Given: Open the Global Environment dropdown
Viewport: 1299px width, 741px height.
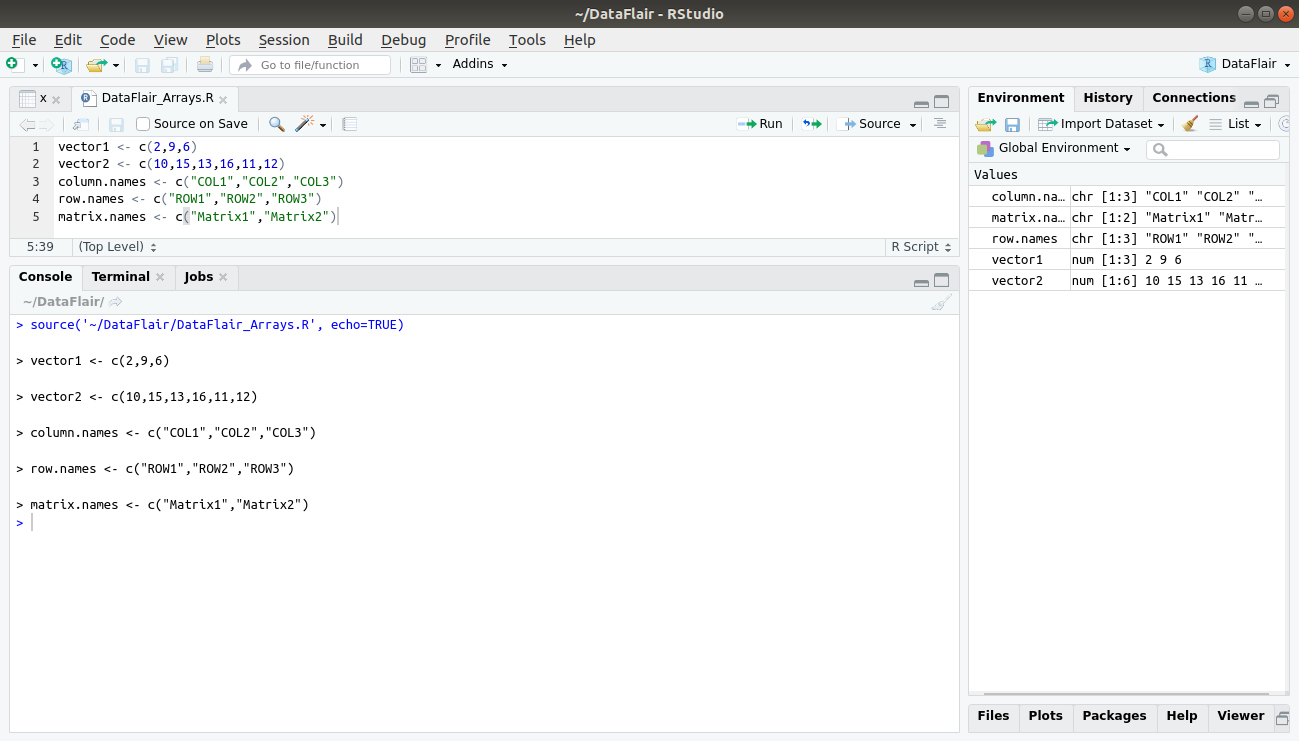Looking at the screenshot, I should 1054,148.
